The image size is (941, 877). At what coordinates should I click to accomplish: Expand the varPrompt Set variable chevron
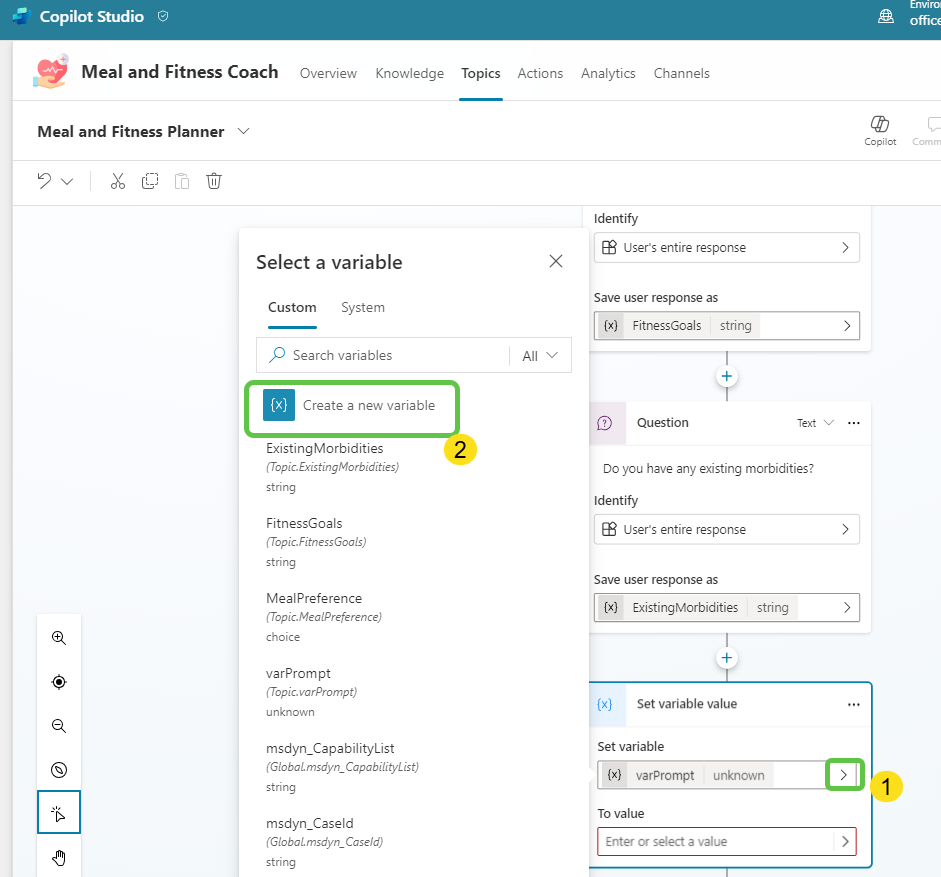point(844,775)
